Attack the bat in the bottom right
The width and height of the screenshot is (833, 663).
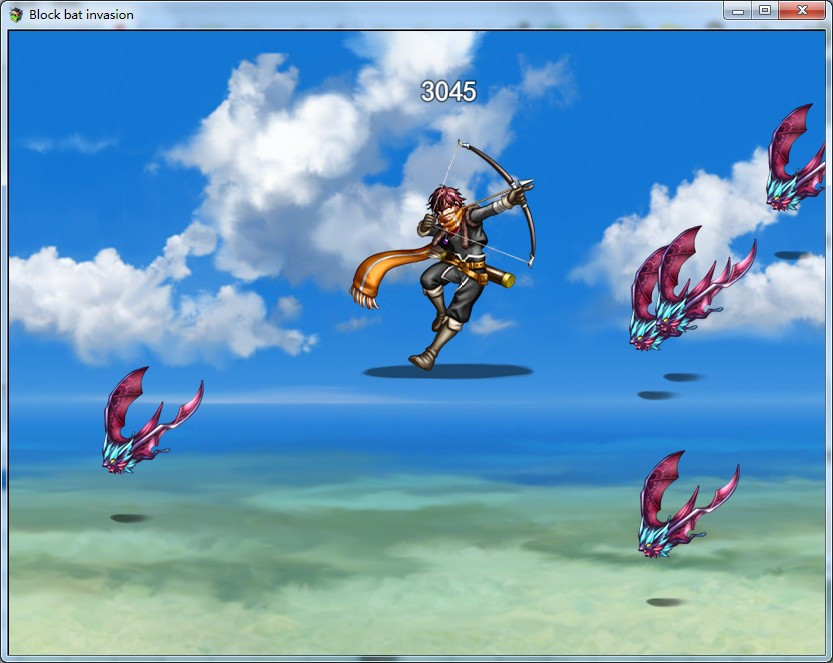688,504
